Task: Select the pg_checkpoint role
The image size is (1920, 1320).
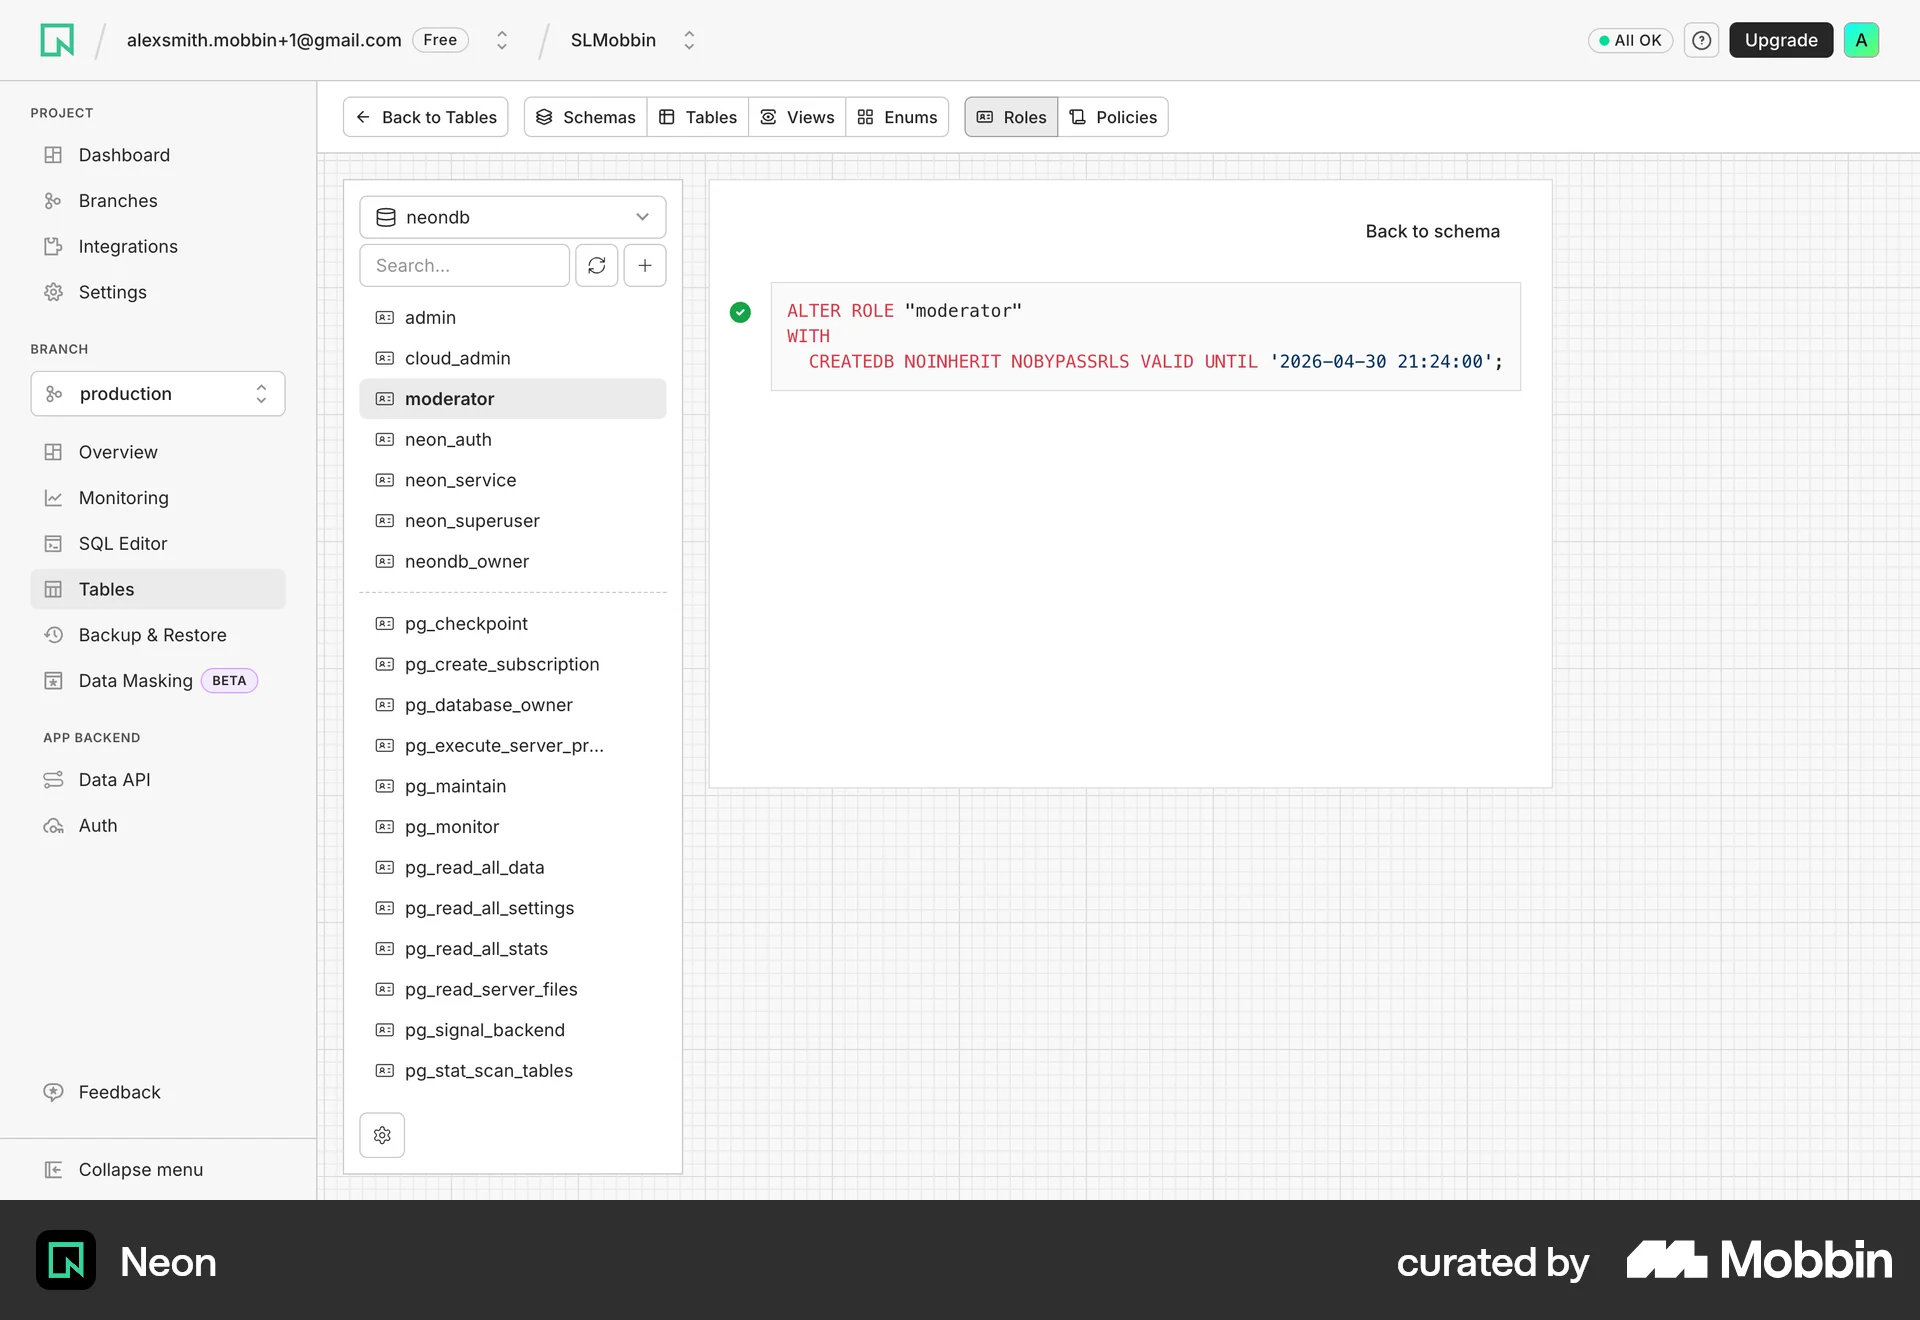Action: [x=513, y=624]
